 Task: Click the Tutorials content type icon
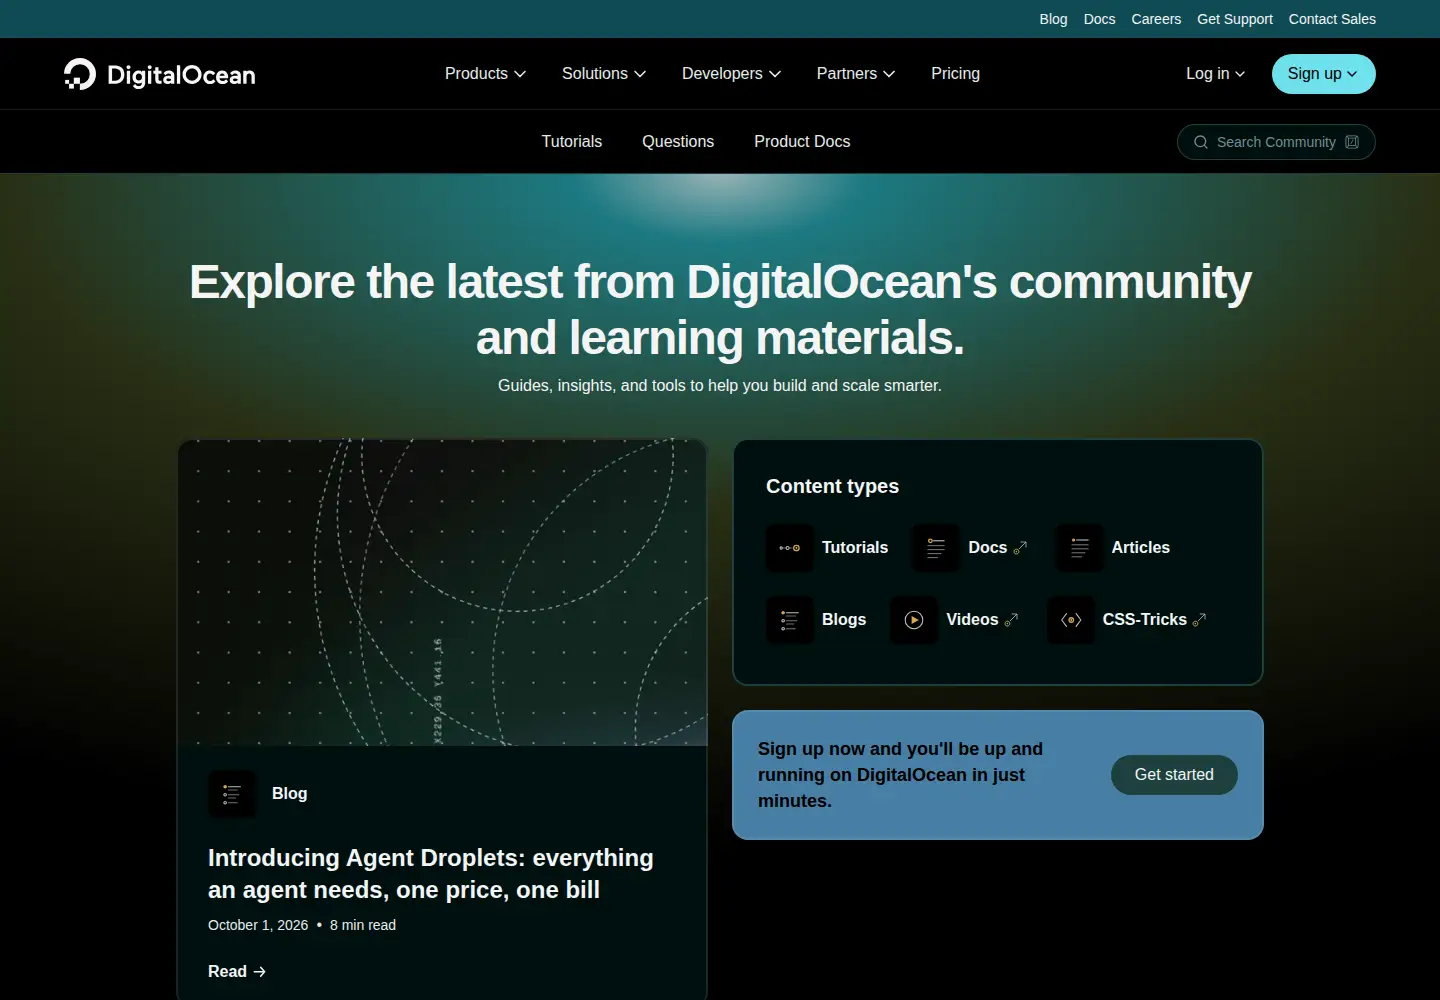click(790, 548)
